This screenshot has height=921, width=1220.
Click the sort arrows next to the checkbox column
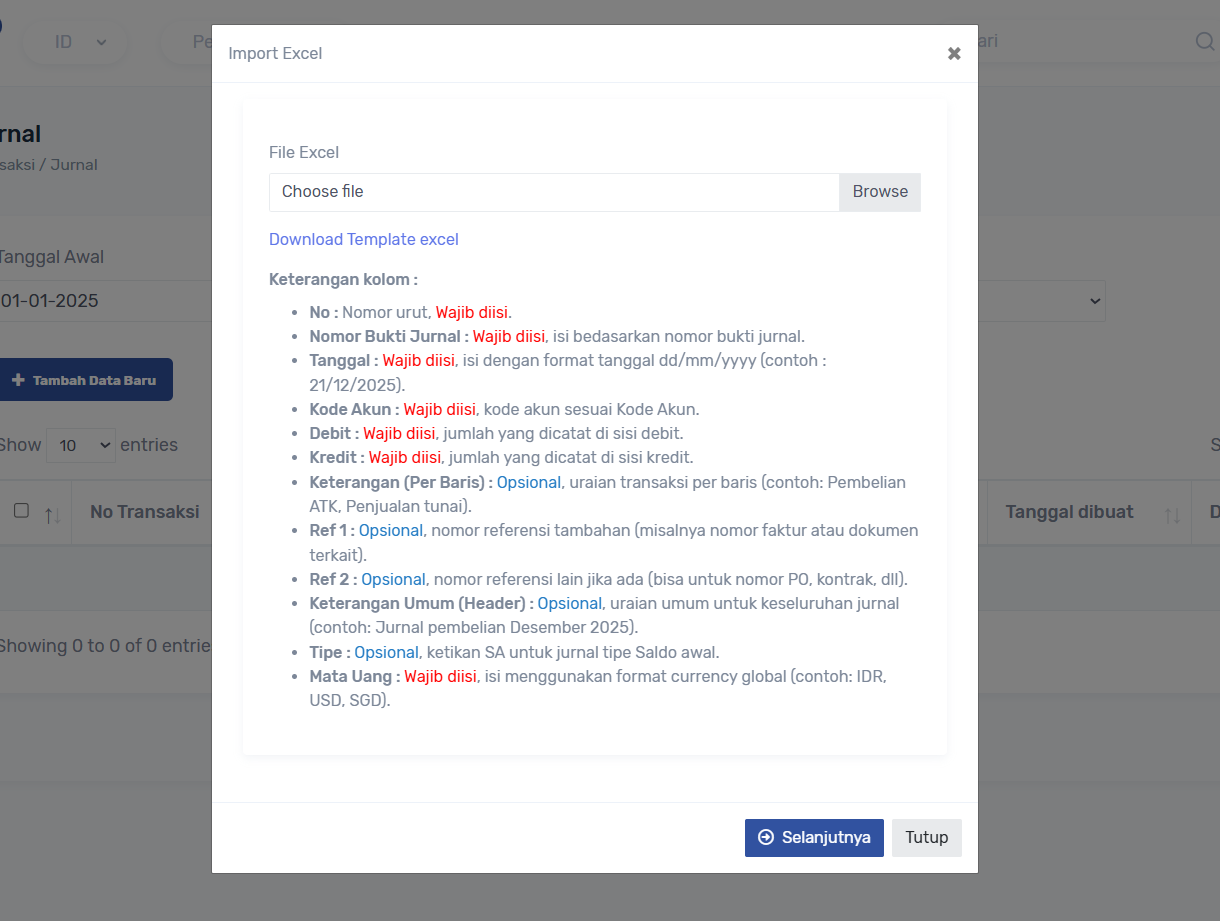coord(52,514)
